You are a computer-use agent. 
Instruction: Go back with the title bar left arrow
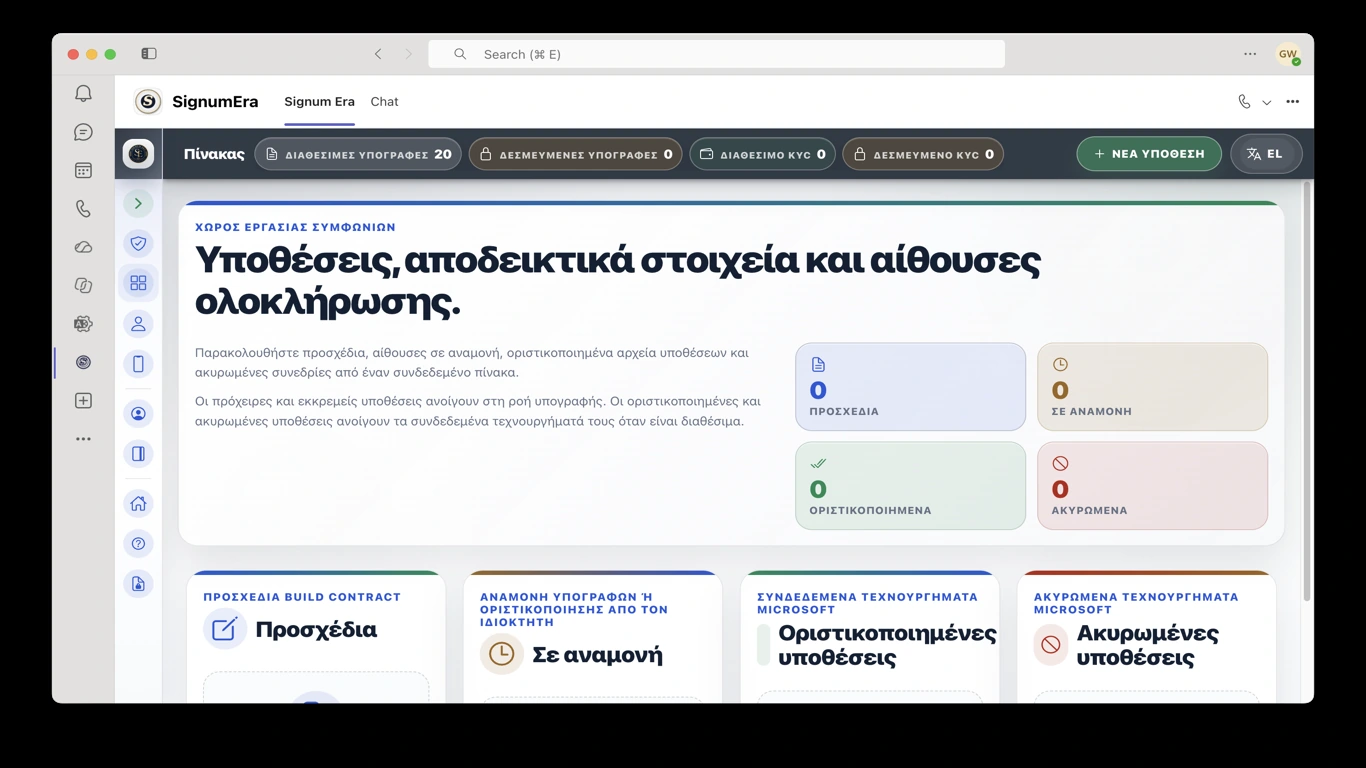coord(378,54)
